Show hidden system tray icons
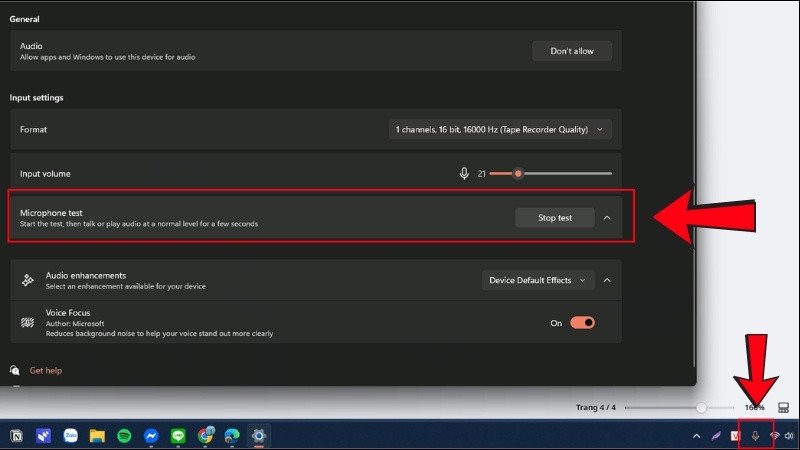The image size is (800, 450). [x=696, y=436]
